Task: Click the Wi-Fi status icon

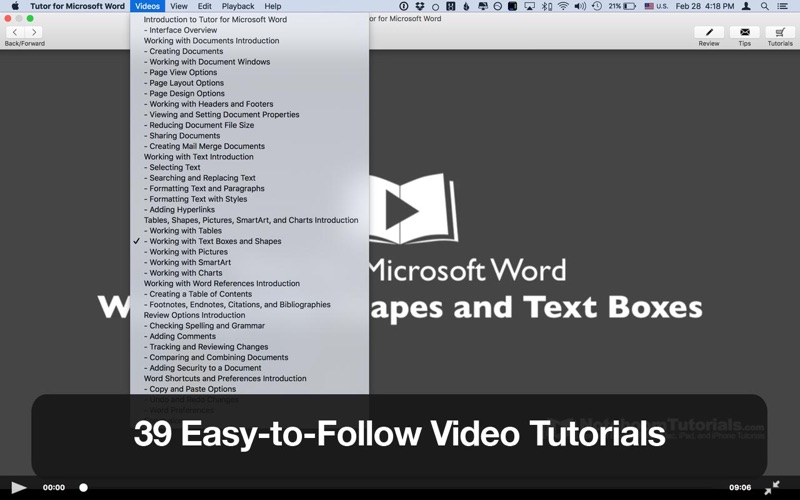Action: (563, 6)
